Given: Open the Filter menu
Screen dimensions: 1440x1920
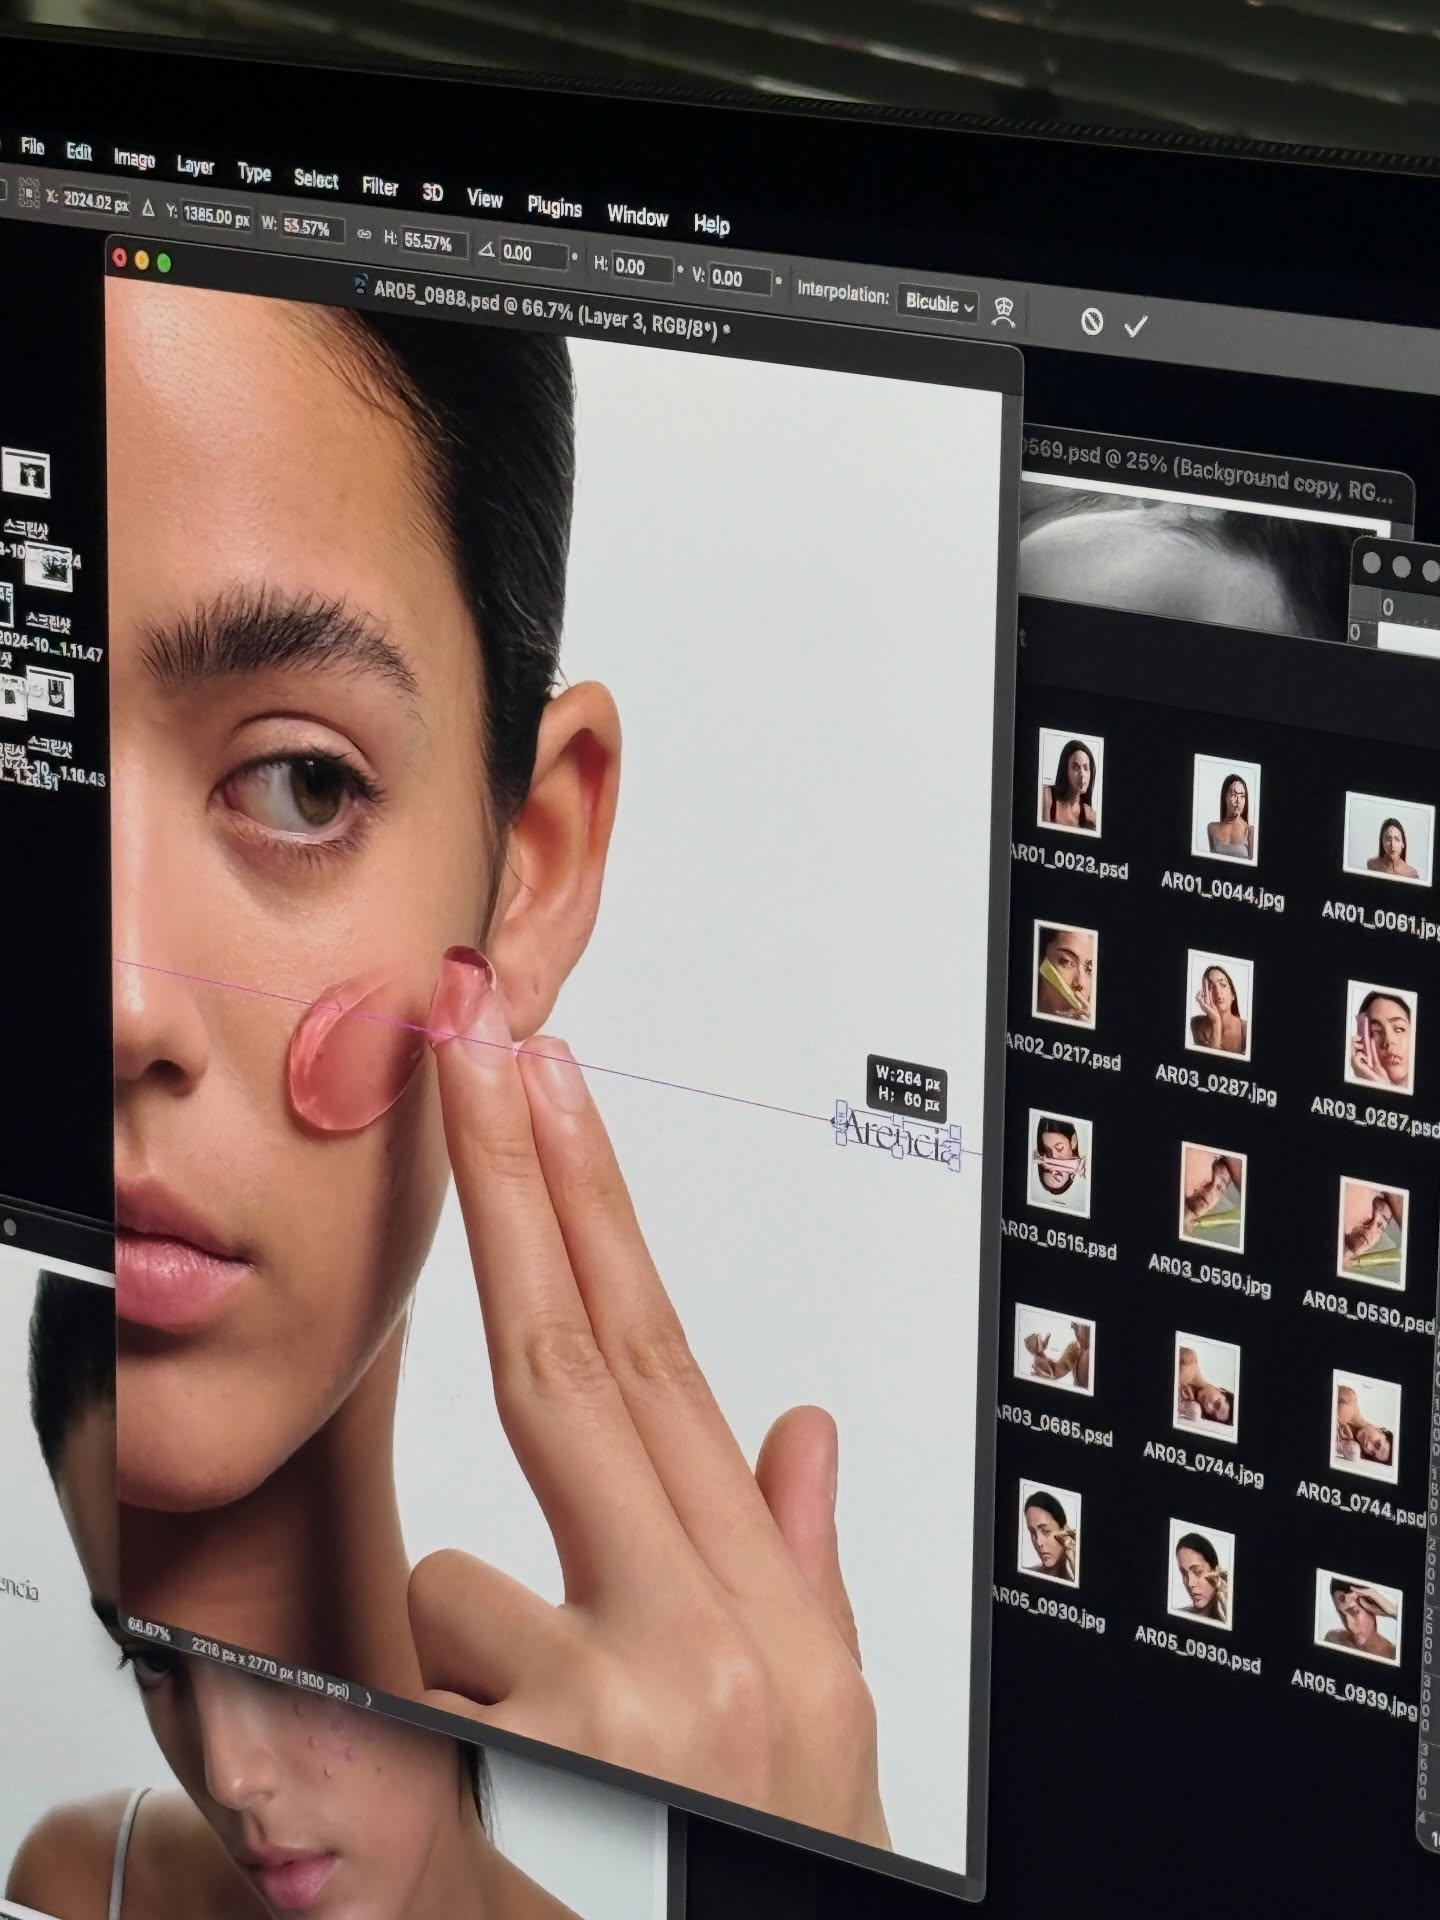Looking at the screenshot, I should click(380, 187).
